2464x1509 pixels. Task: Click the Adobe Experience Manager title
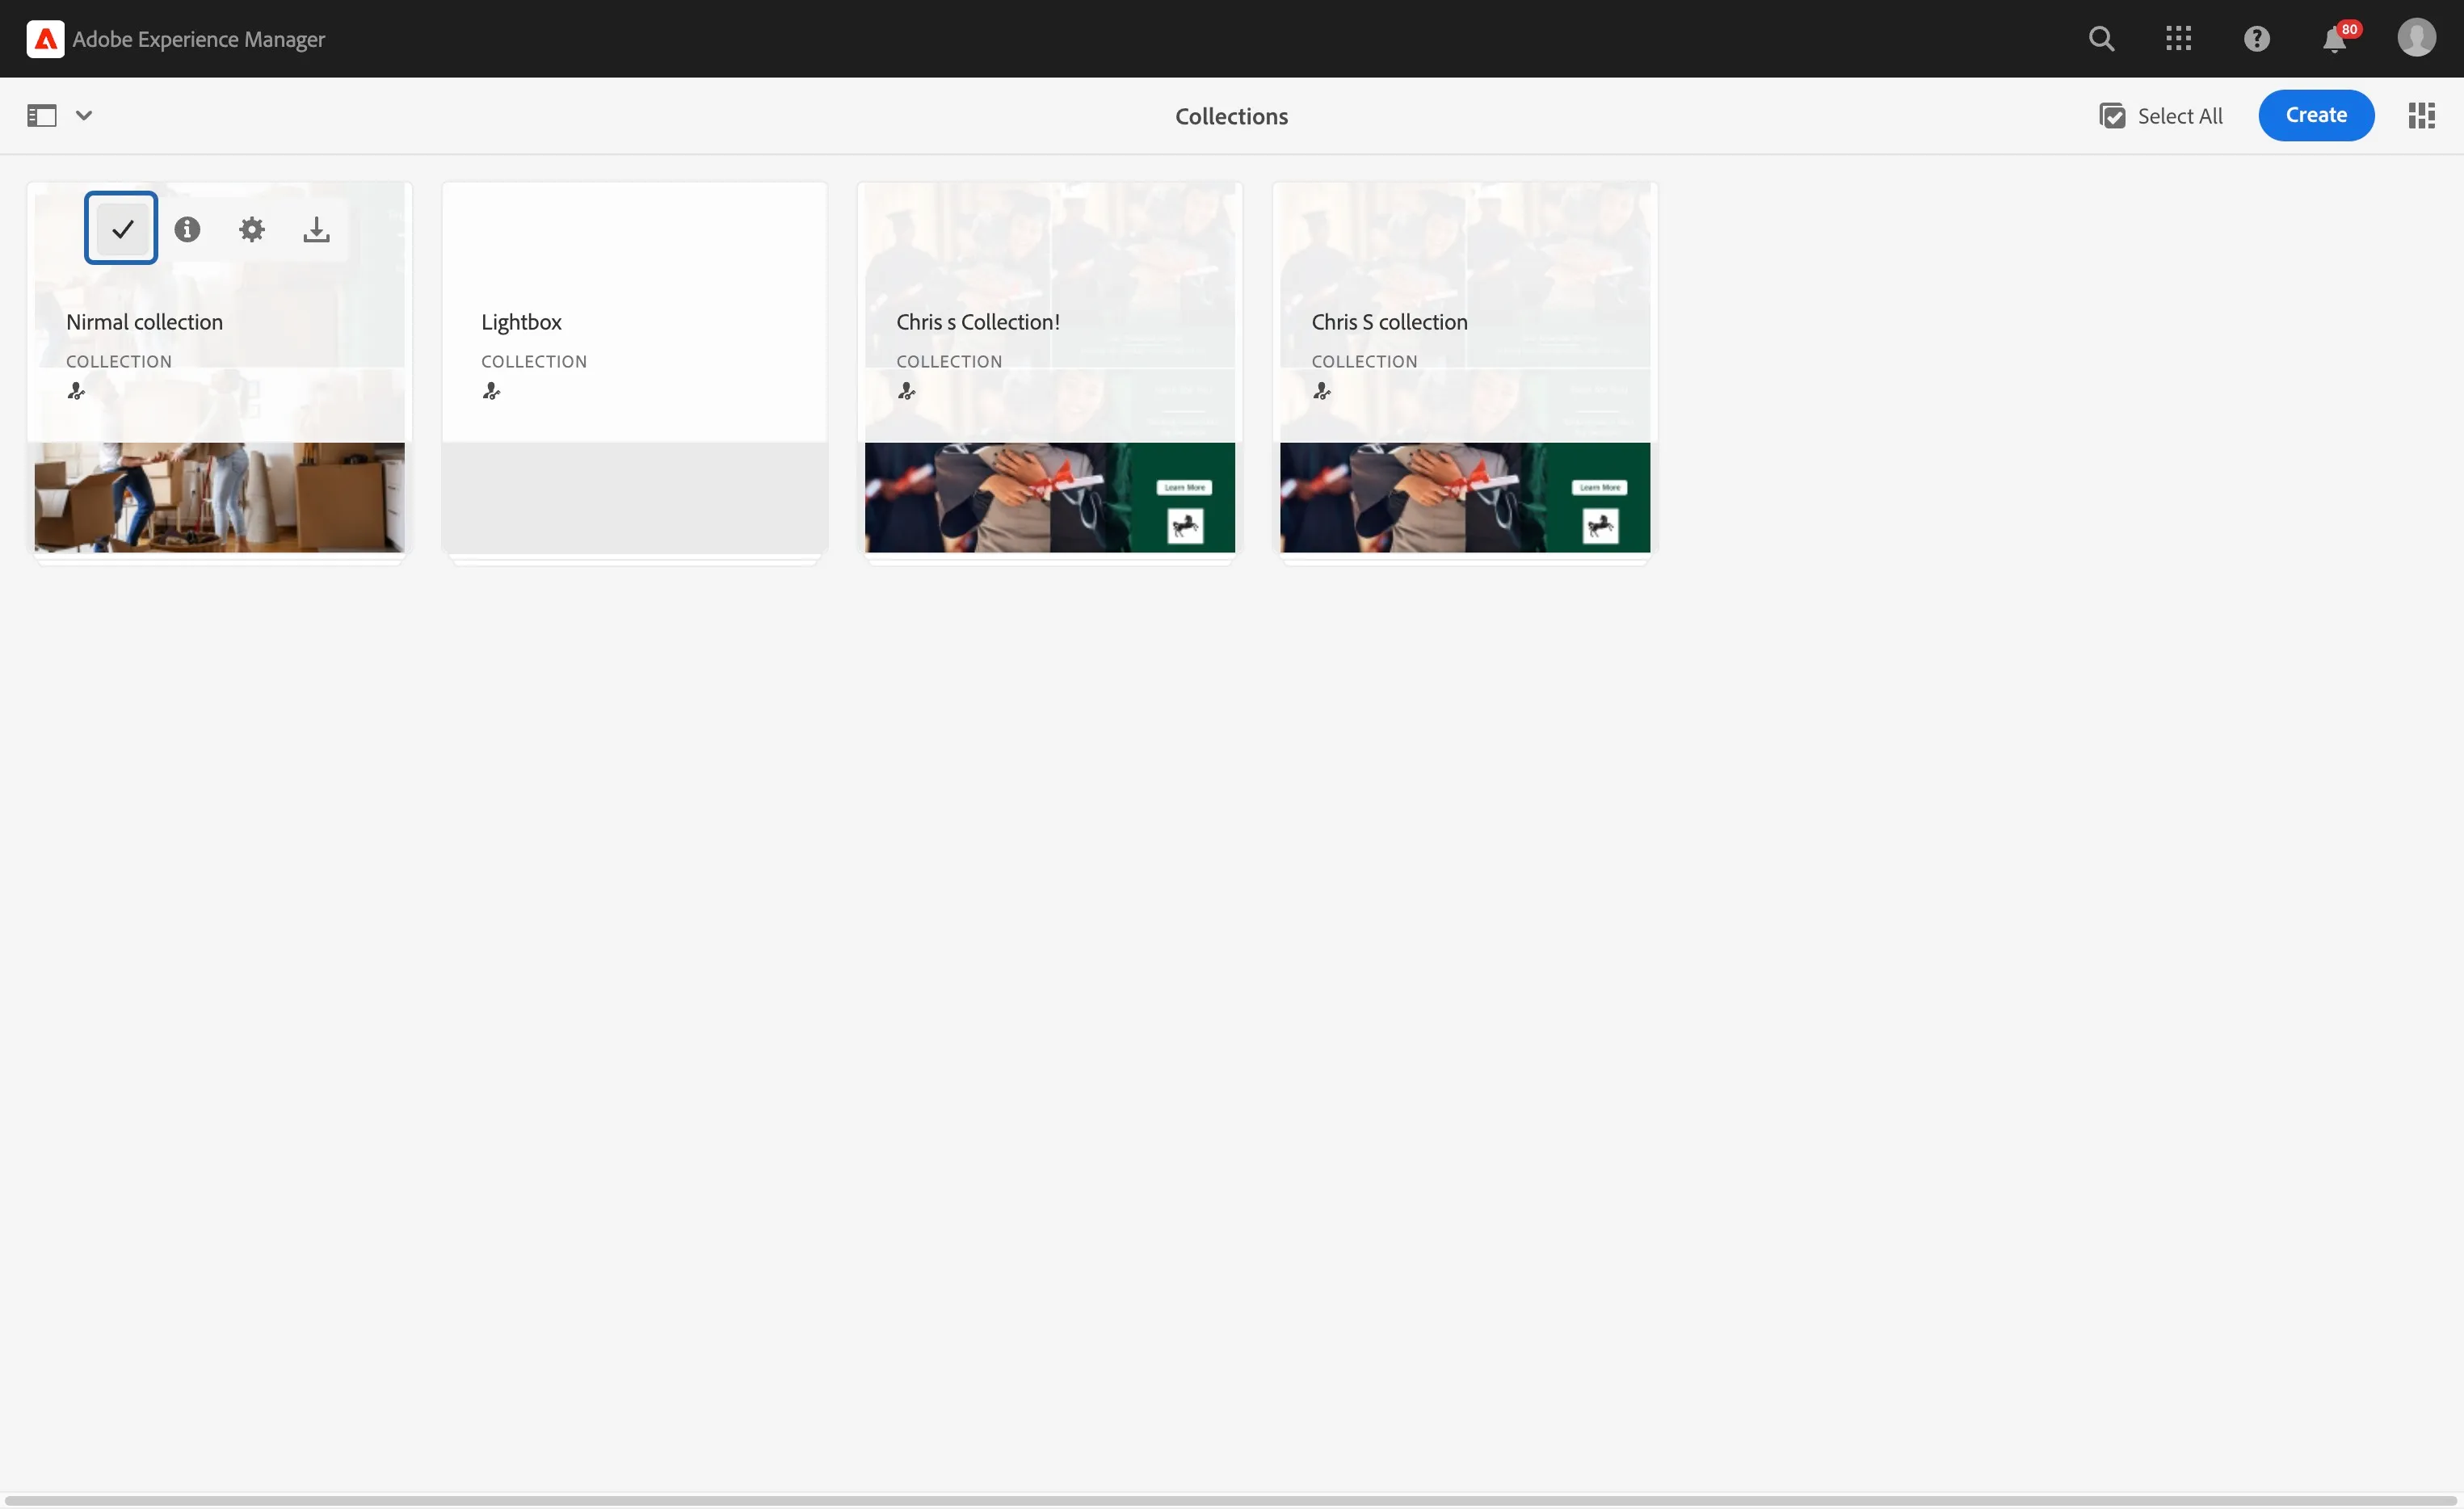point(199,39)
